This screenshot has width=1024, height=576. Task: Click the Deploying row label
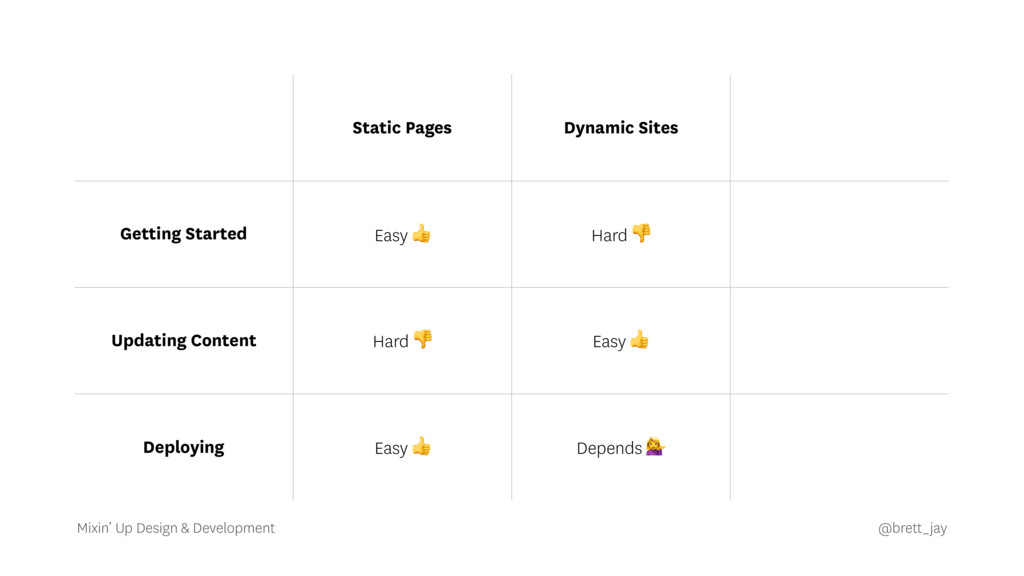[183, 447]
